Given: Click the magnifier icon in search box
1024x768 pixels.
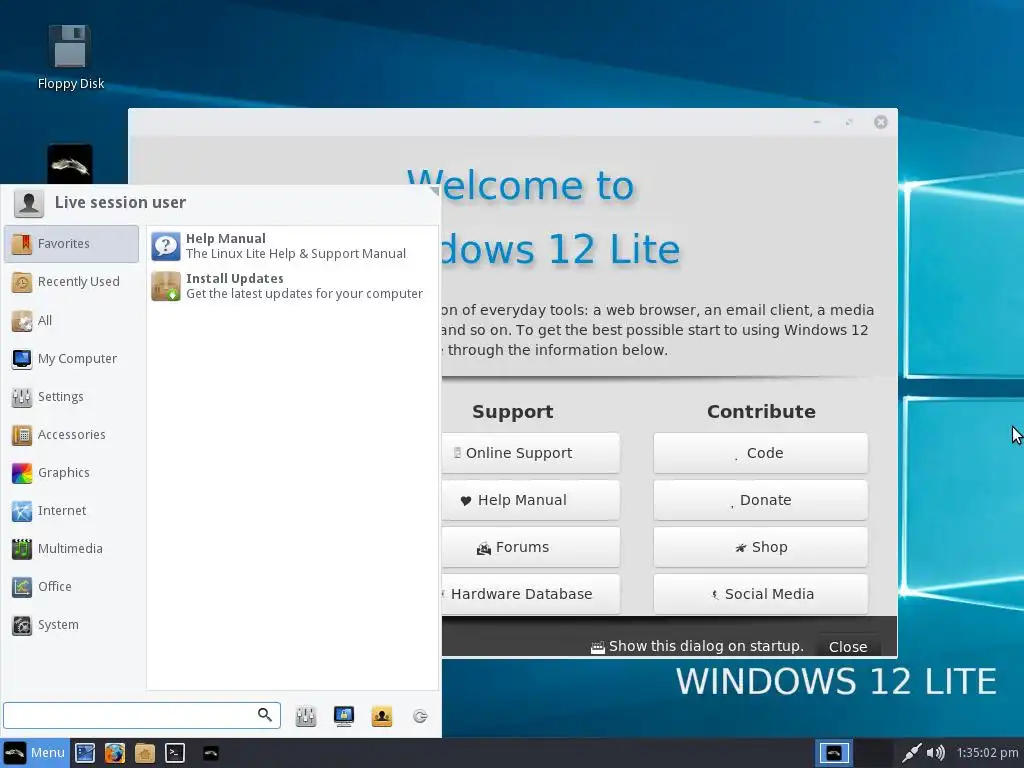Looking at the screenshot, I should tap(264, 715).
